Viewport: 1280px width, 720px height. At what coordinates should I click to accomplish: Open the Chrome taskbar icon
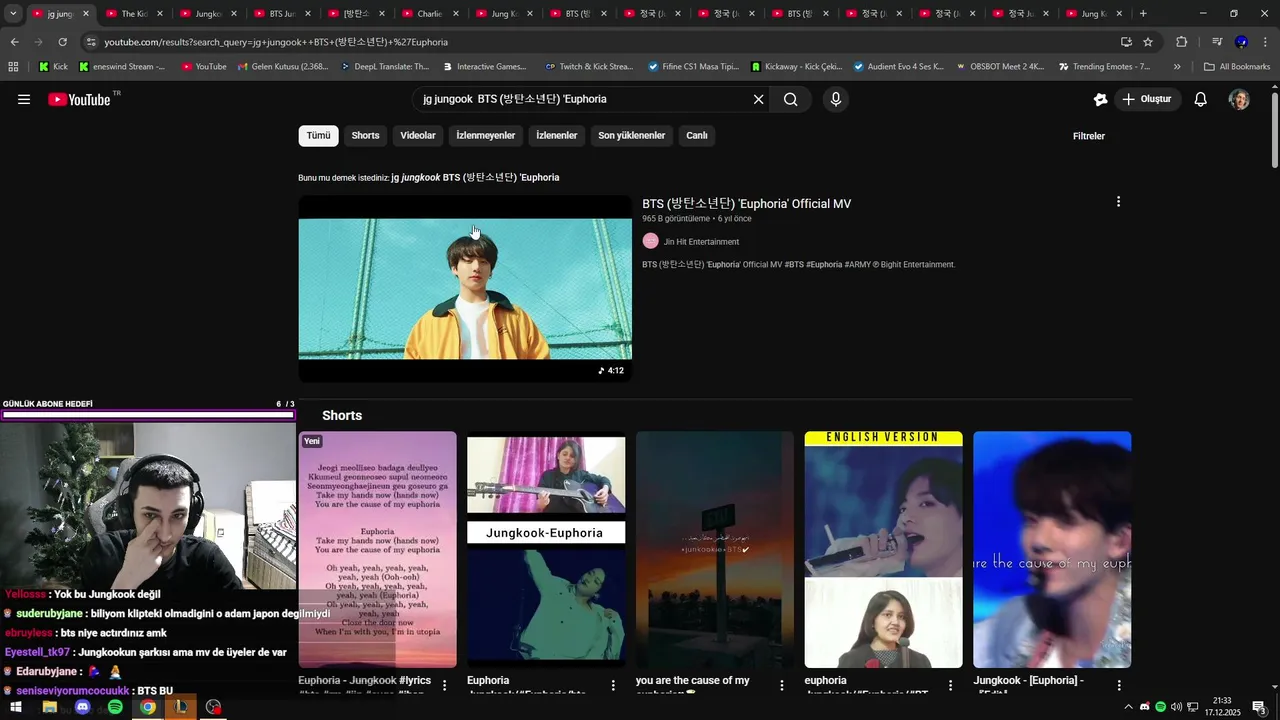[148, 707]
